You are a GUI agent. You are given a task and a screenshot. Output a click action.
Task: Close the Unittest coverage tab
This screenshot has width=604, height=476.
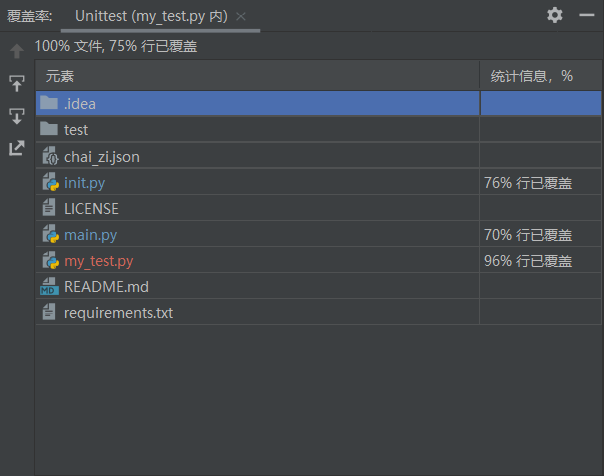[241, 16]
